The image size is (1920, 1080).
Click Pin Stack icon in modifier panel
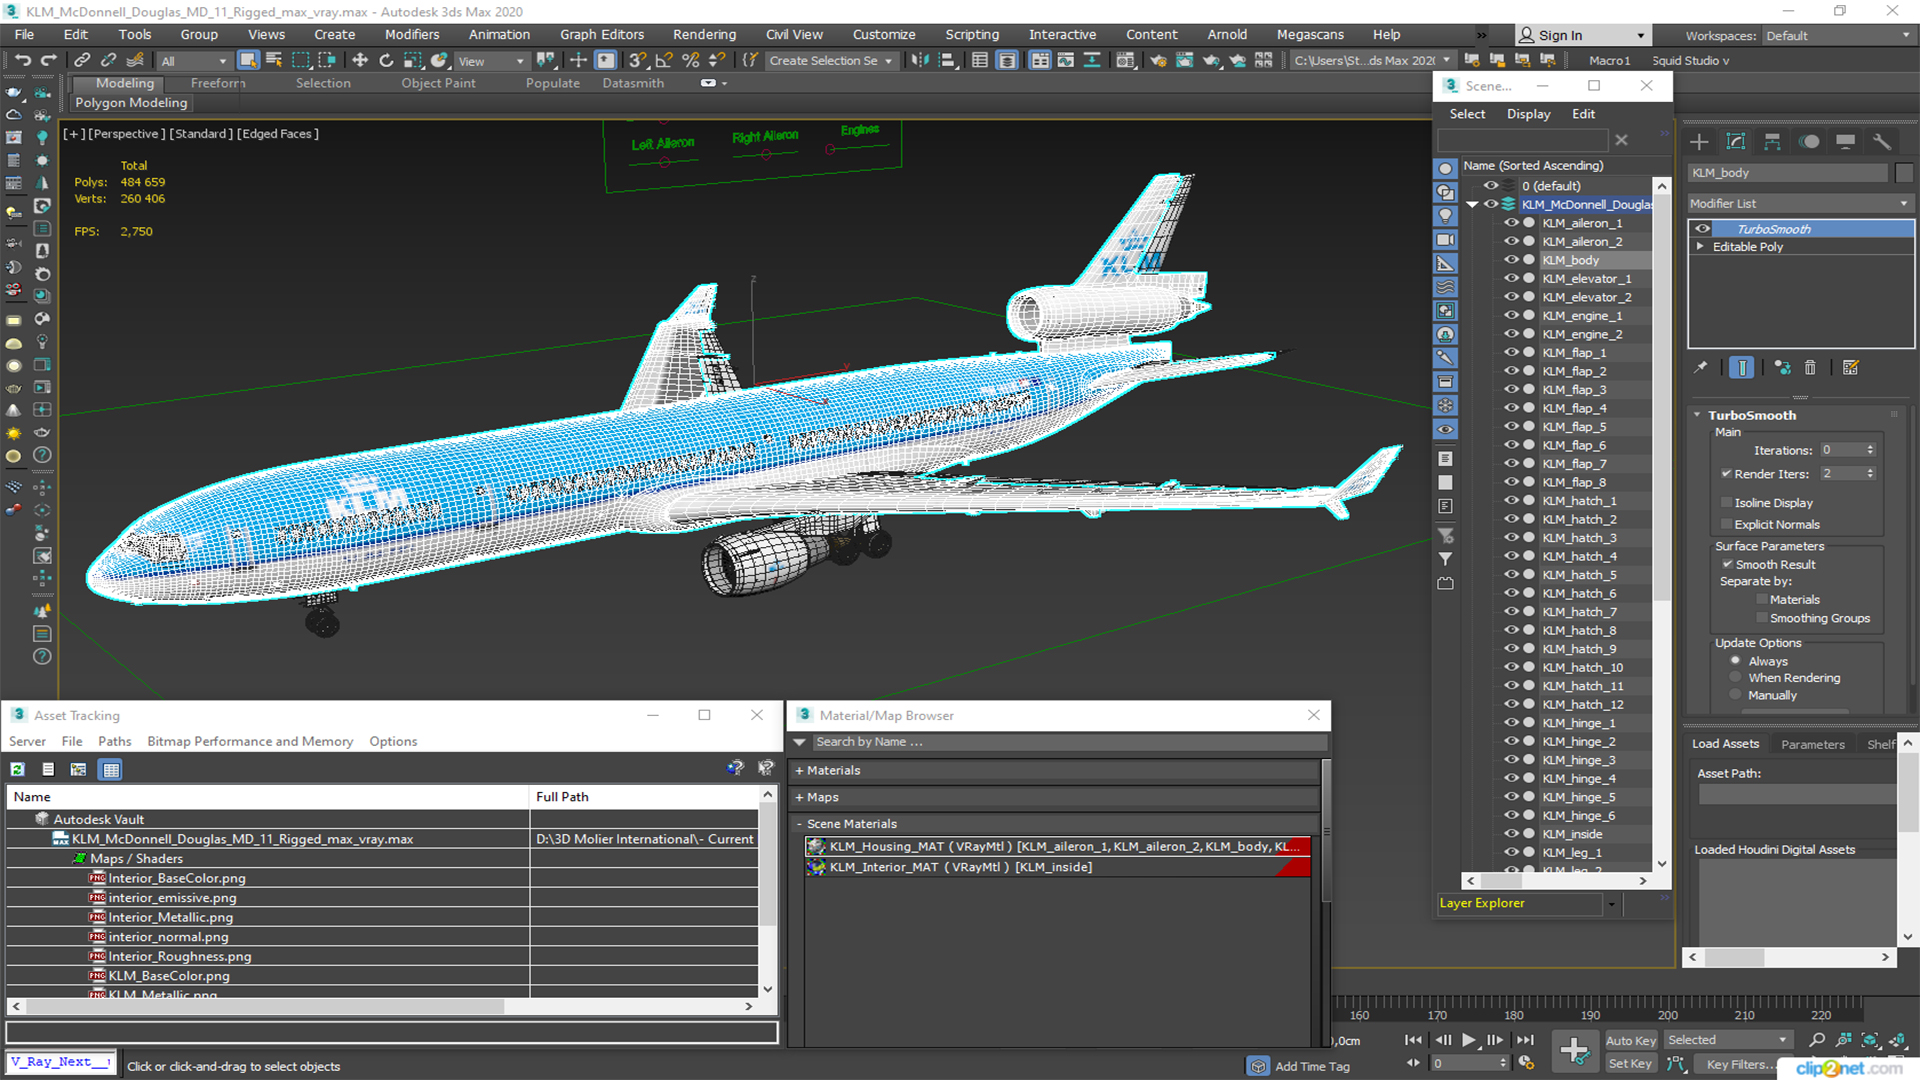[x=1700, y=367]
